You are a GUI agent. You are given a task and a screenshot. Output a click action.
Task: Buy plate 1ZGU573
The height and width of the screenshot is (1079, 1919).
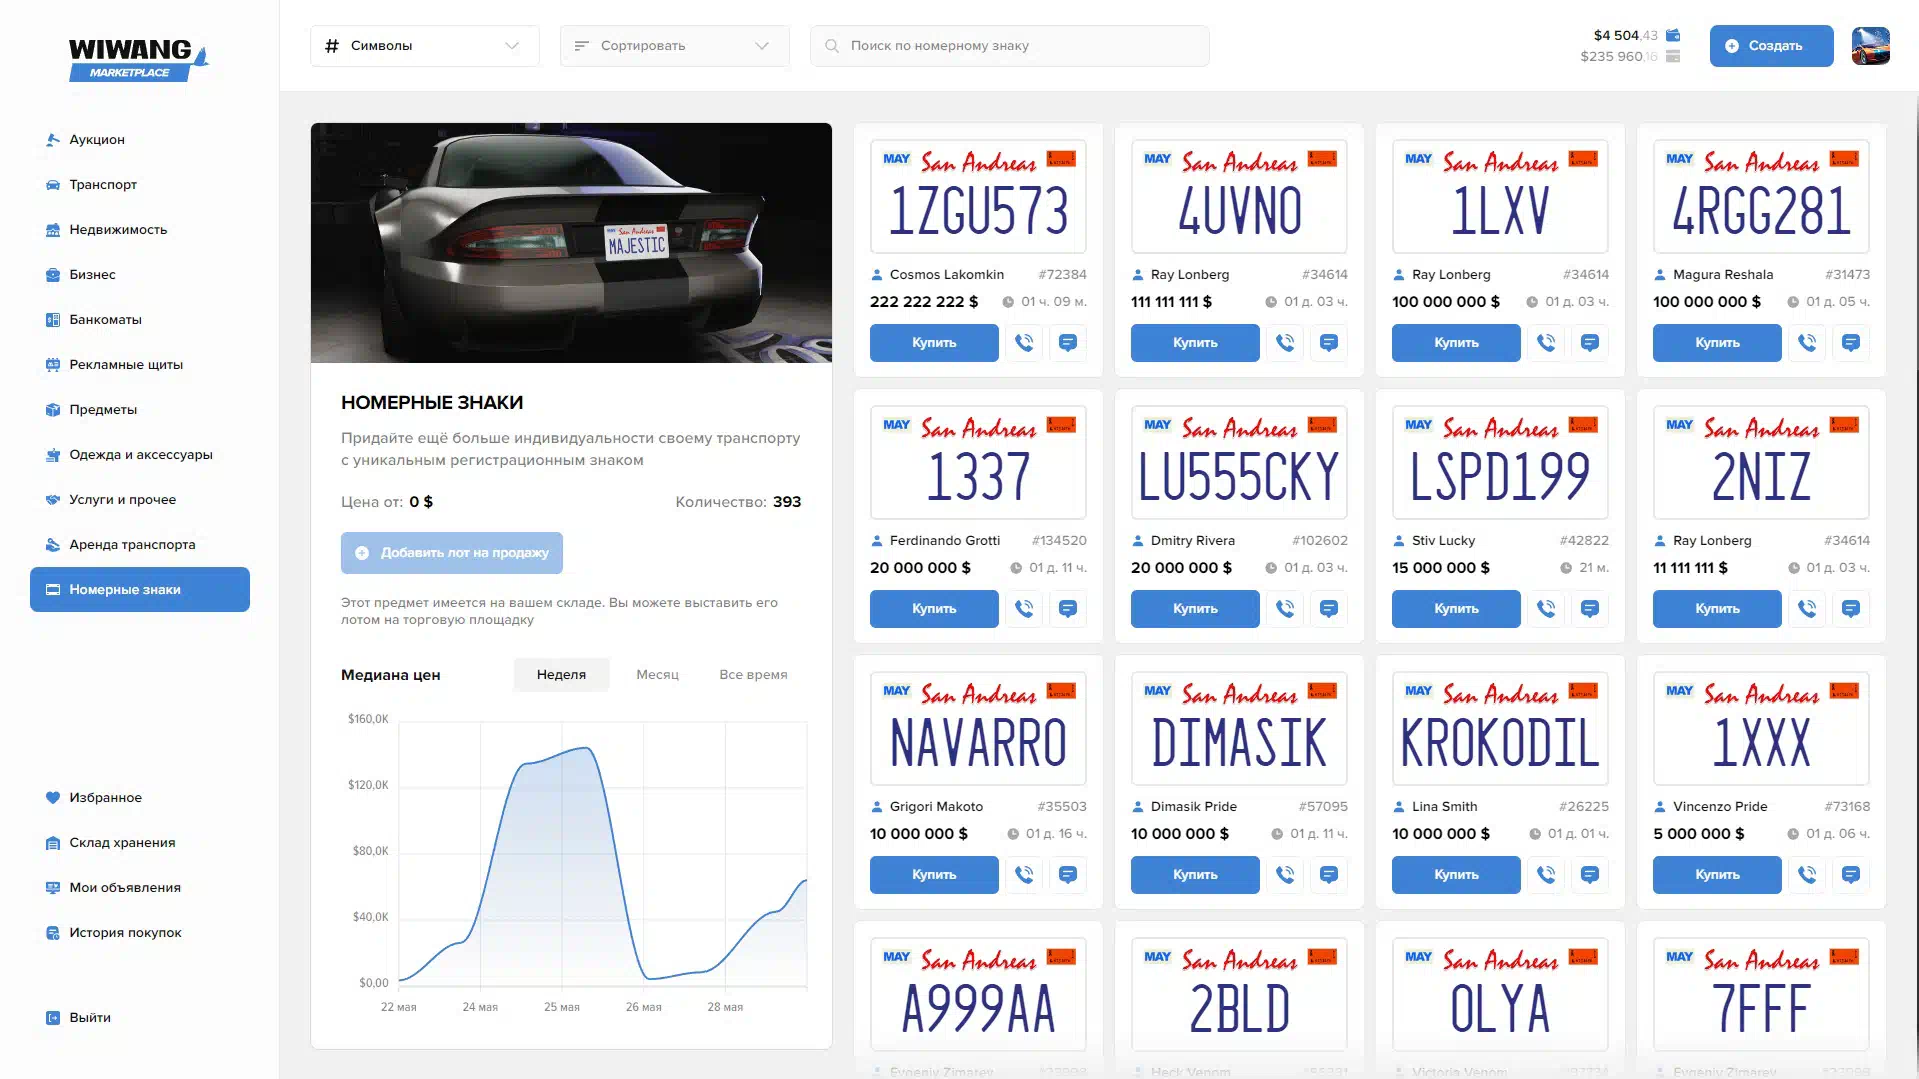(x=934, y=343)
